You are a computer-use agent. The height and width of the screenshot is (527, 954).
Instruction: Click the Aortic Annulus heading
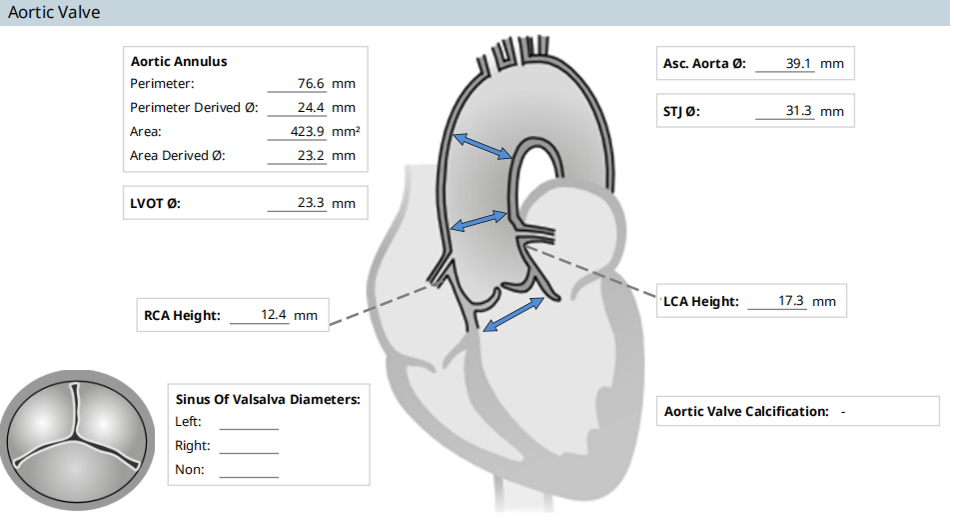point(179,61)
